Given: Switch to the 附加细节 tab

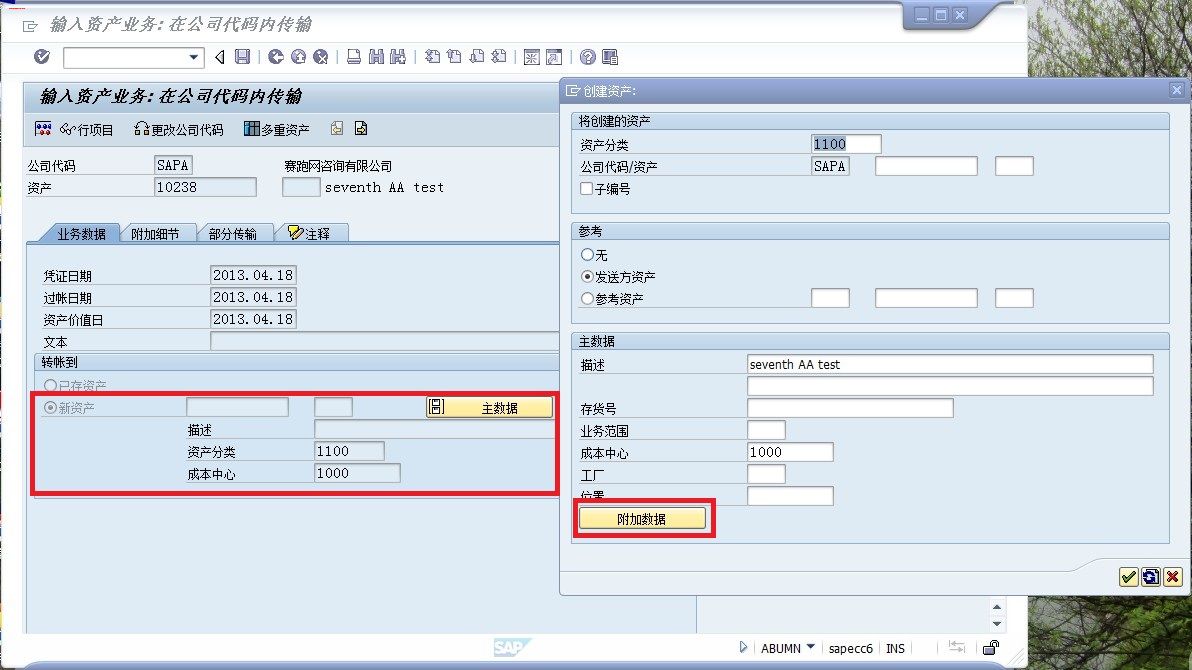Looking at the screenshot, I should pyautogui.click(x=155, y=233).
